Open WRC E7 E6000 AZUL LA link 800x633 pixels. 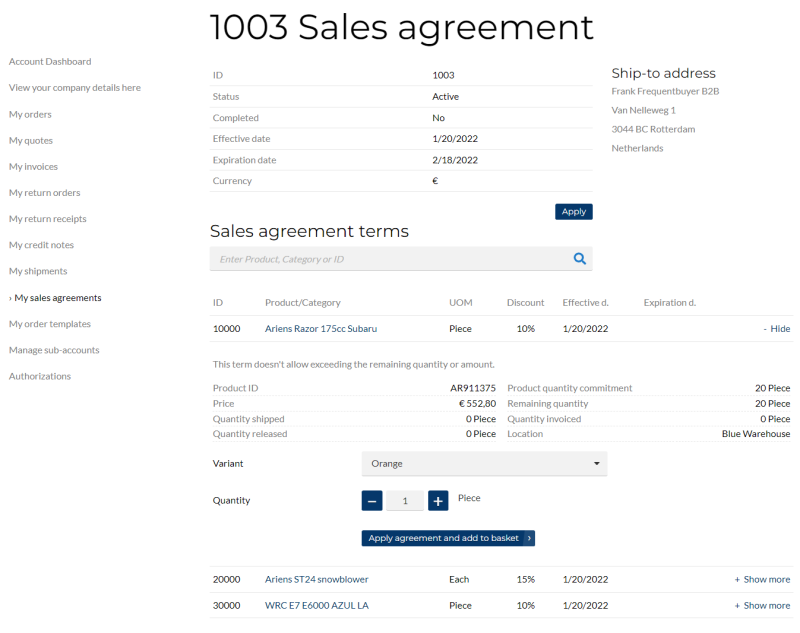click(316, 606)
